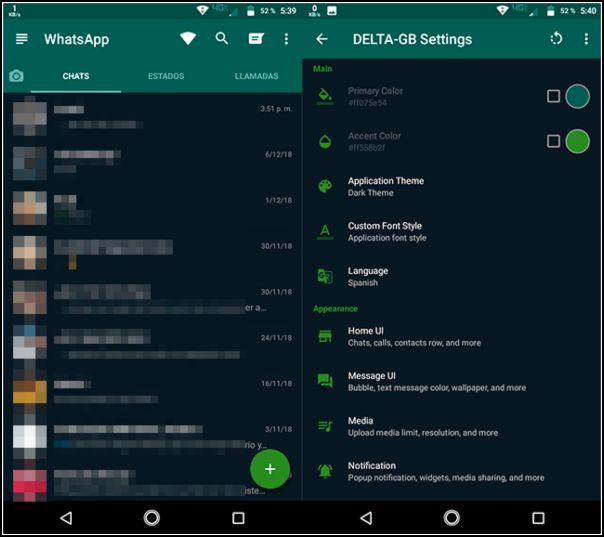
Task: Open the WhatsApp hamburger menu
Action: pos(22,39)
